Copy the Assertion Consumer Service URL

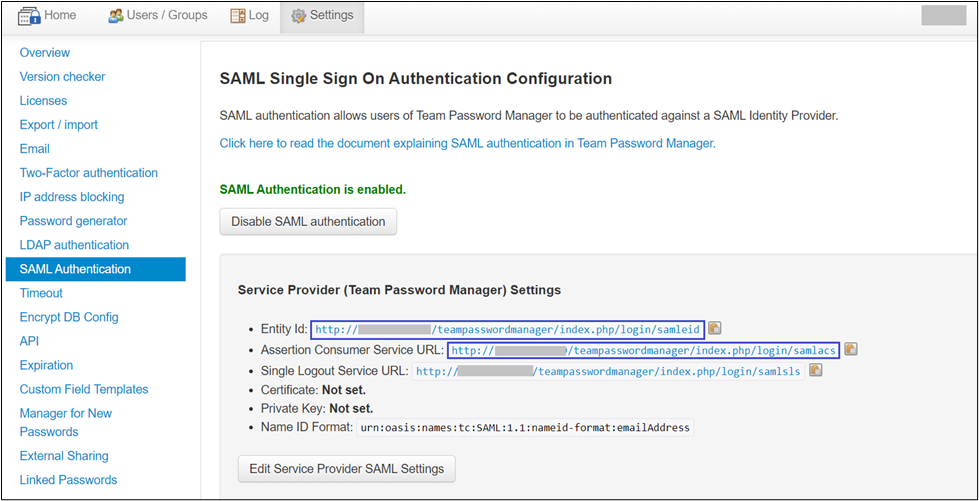tap(850, 349)
